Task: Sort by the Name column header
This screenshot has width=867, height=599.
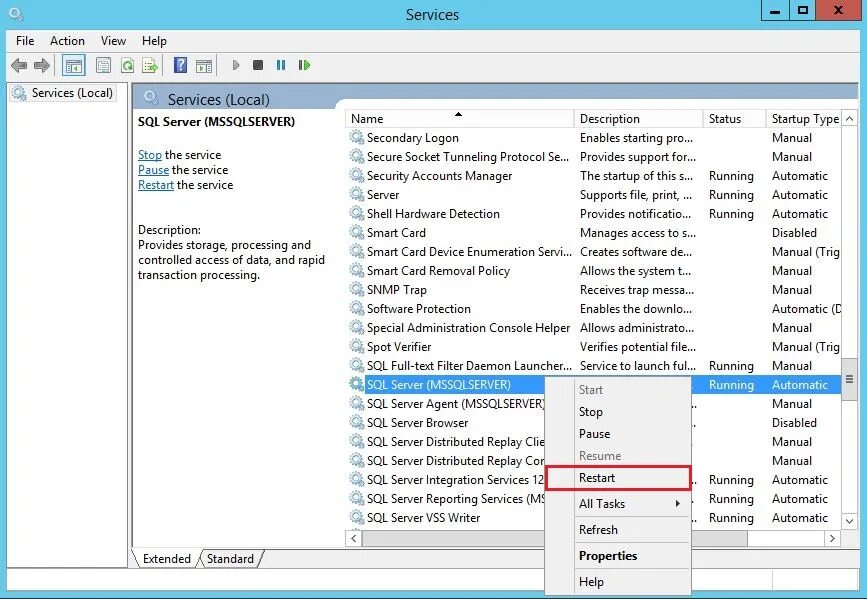Action: coord(459,118)
